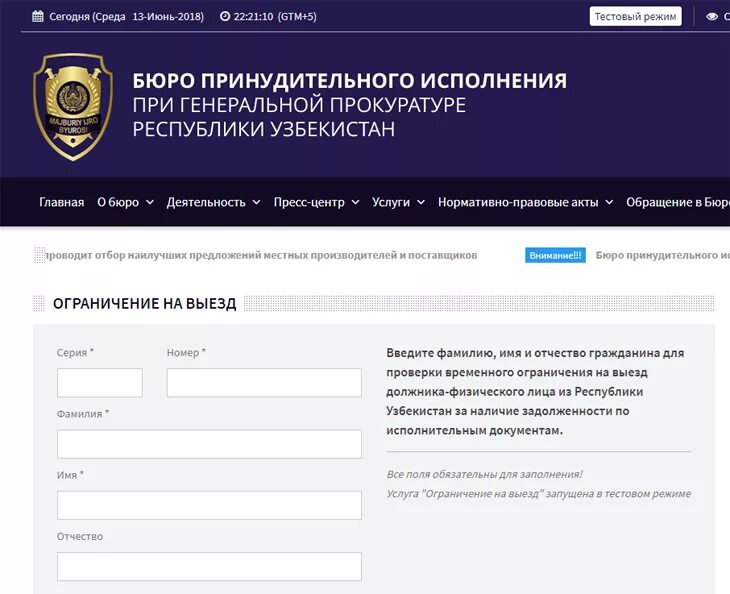Click the Имя field label
Image resolution: width=730 pixels, height=594 pixels.
70,475
